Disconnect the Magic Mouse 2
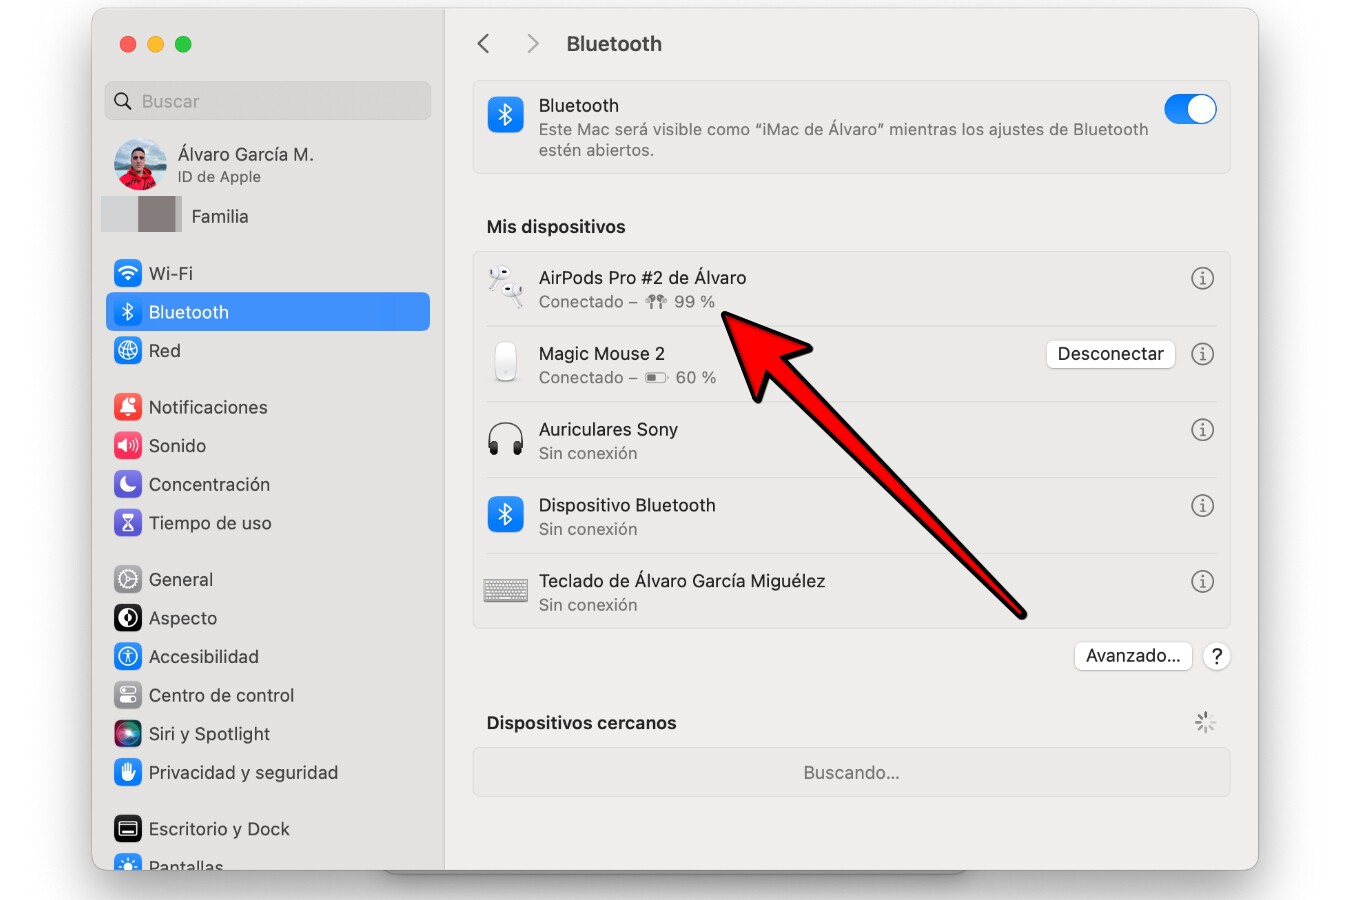 (x=1110, y=354)
